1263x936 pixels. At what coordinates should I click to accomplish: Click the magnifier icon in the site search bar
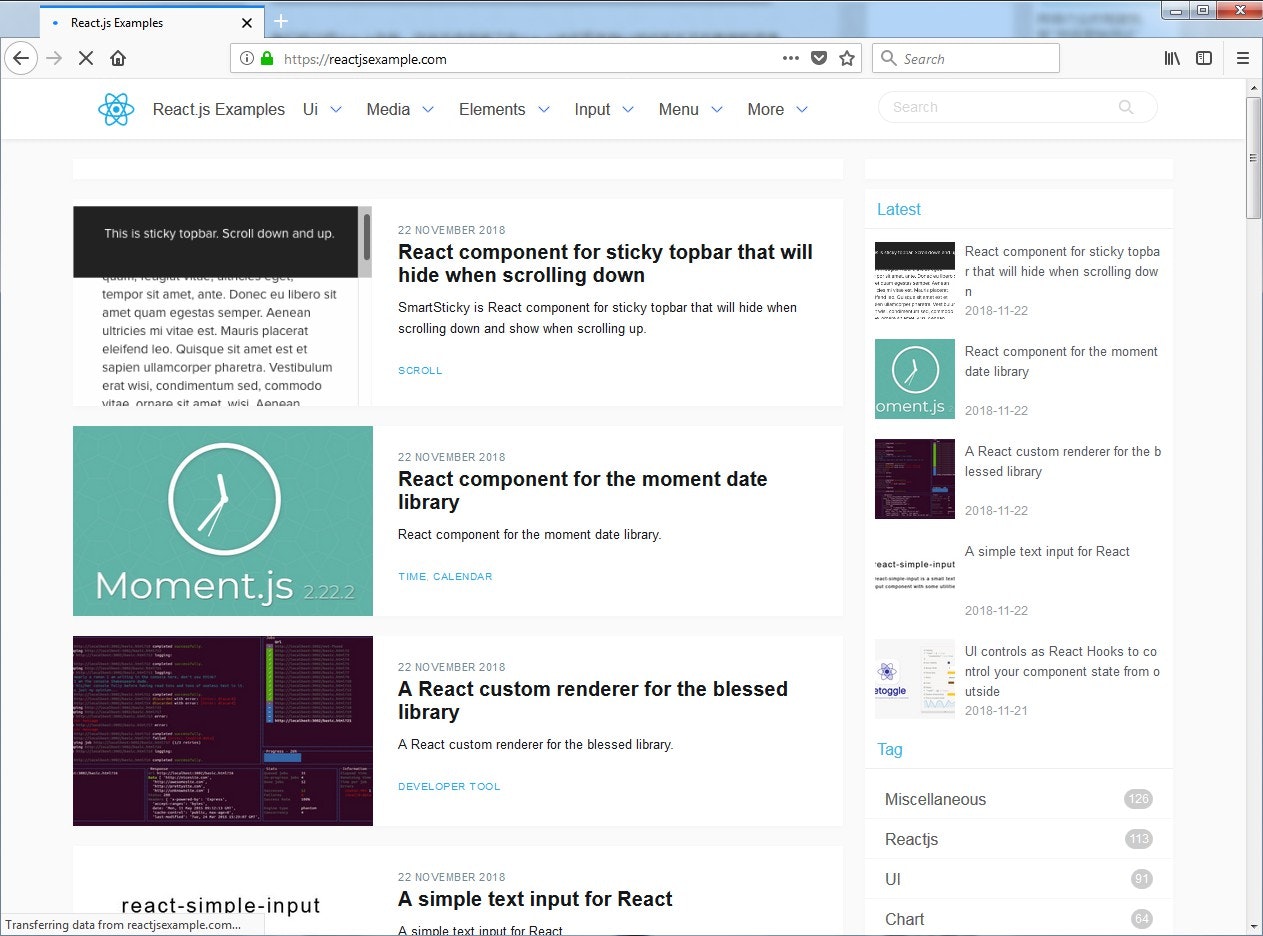point(1126,107)
